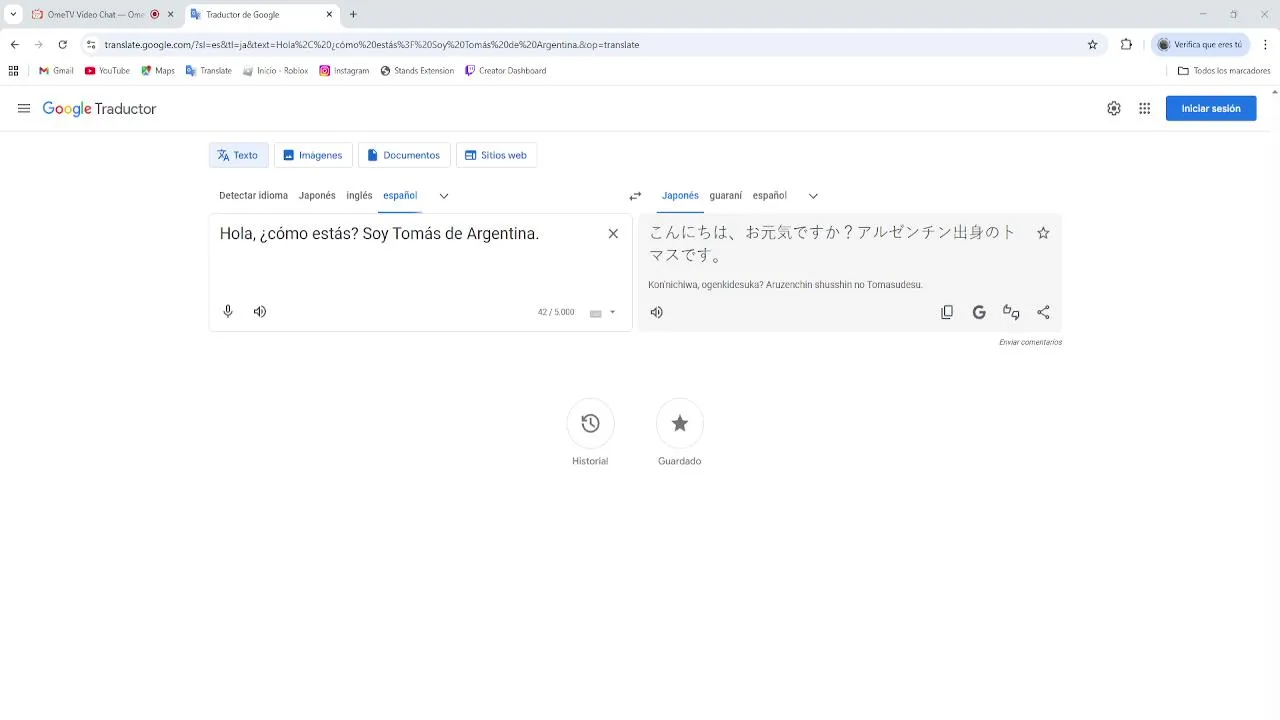Click the Iniciar sesión button

[x=1211, y=109]
